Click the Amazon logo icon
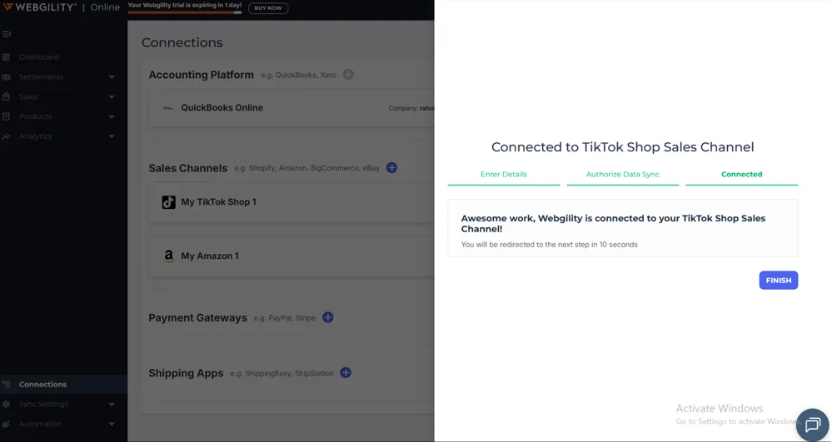 click(x=169, y=256)
